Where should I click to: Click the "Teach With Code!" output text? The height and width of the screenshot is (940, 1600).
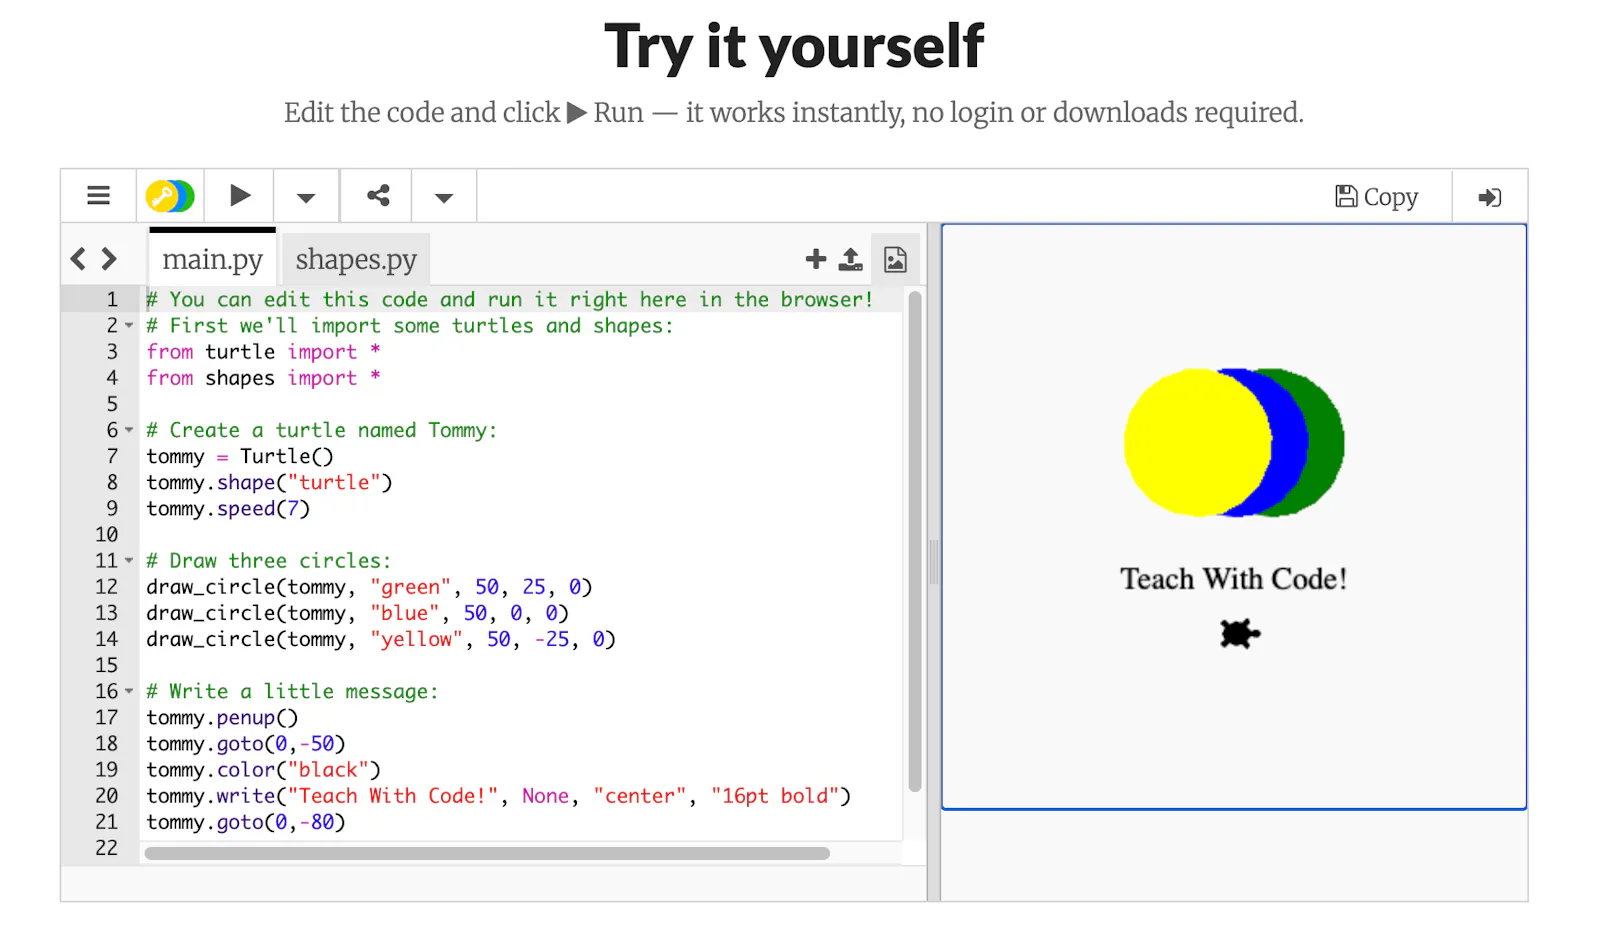1233,579
